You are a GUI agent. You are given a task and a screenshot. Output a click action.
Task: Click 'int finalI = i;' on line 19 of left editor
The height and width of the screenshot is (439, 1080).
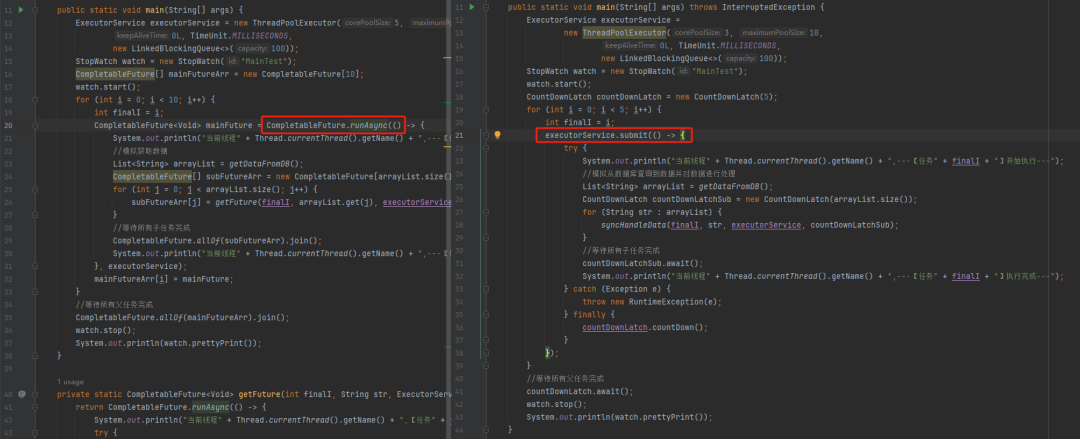[129, 112]
